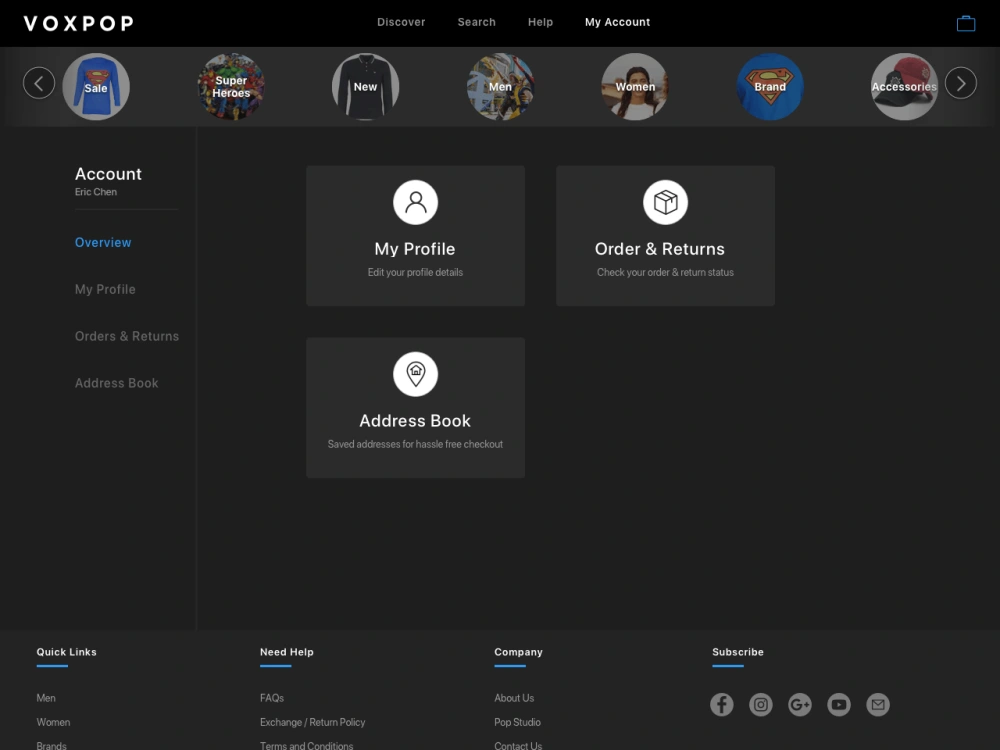Click the Account sidebar heading

click(108, 174)
